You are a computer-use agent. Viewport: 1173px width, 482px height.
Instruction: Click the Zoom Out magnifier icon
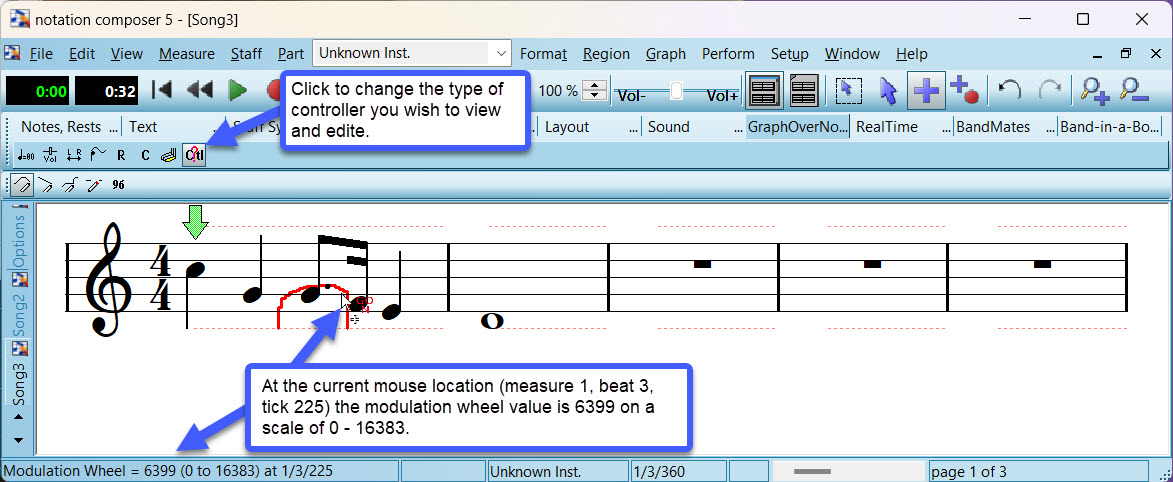[x=1135, y=91]
